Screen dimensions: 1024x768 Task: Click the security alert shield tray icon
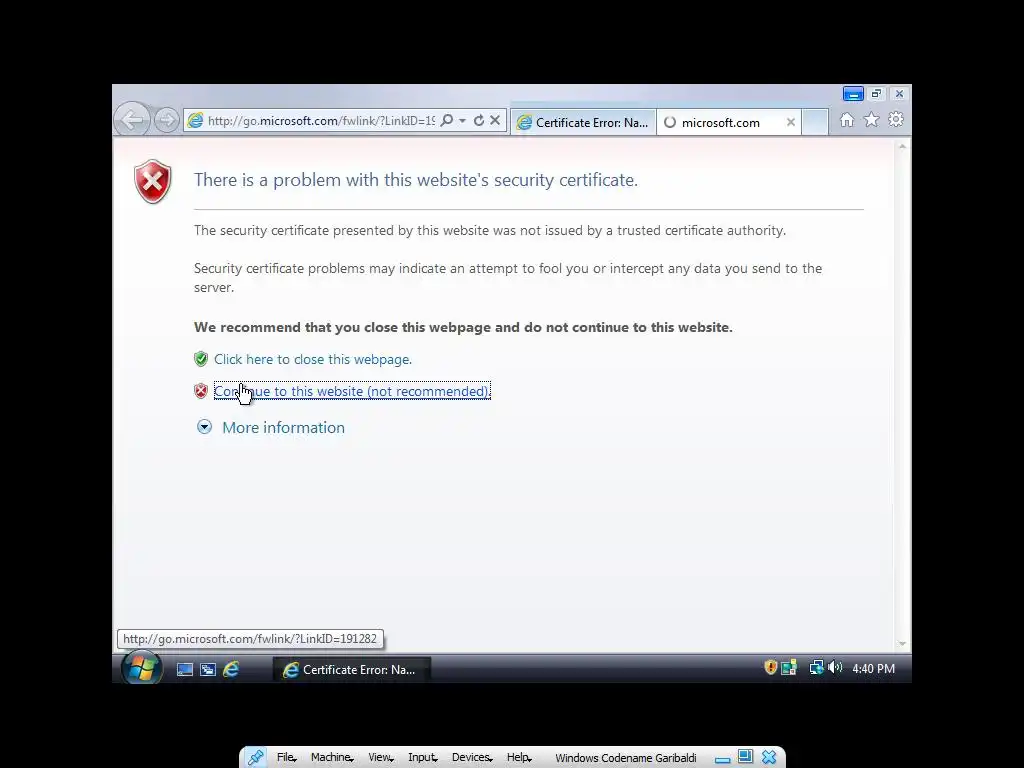coord(771,667)
